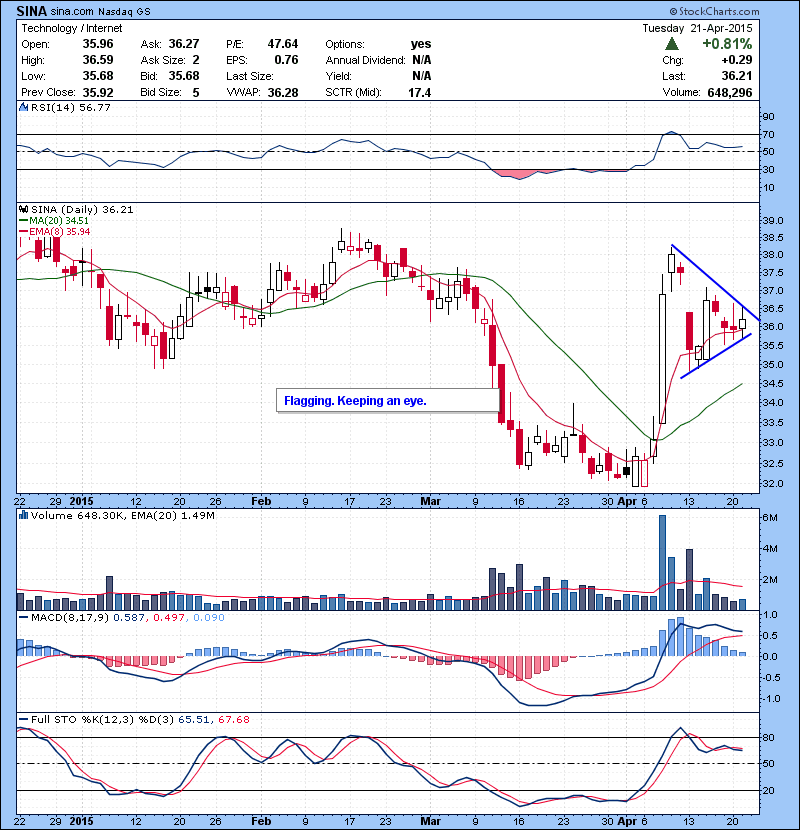Click the Apr label on upper date axis
This screenshot has width=800, height=830.
[x=627, y=501]
